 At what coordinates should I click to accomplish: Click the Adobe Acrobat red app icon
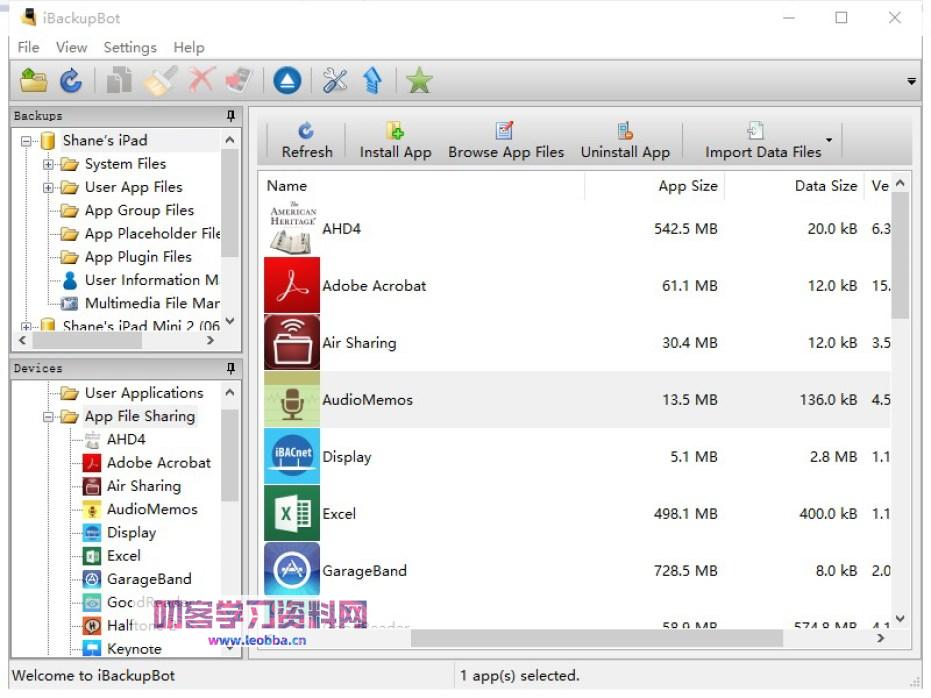pyautogui.click(x=292, y=285)
